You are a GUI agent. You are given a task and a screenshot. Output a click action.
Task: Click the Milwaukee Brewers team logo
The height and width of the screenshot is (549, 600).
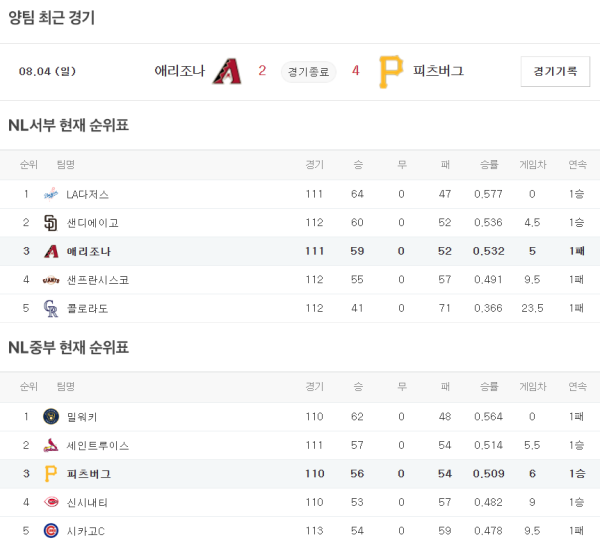pos(51,416)
